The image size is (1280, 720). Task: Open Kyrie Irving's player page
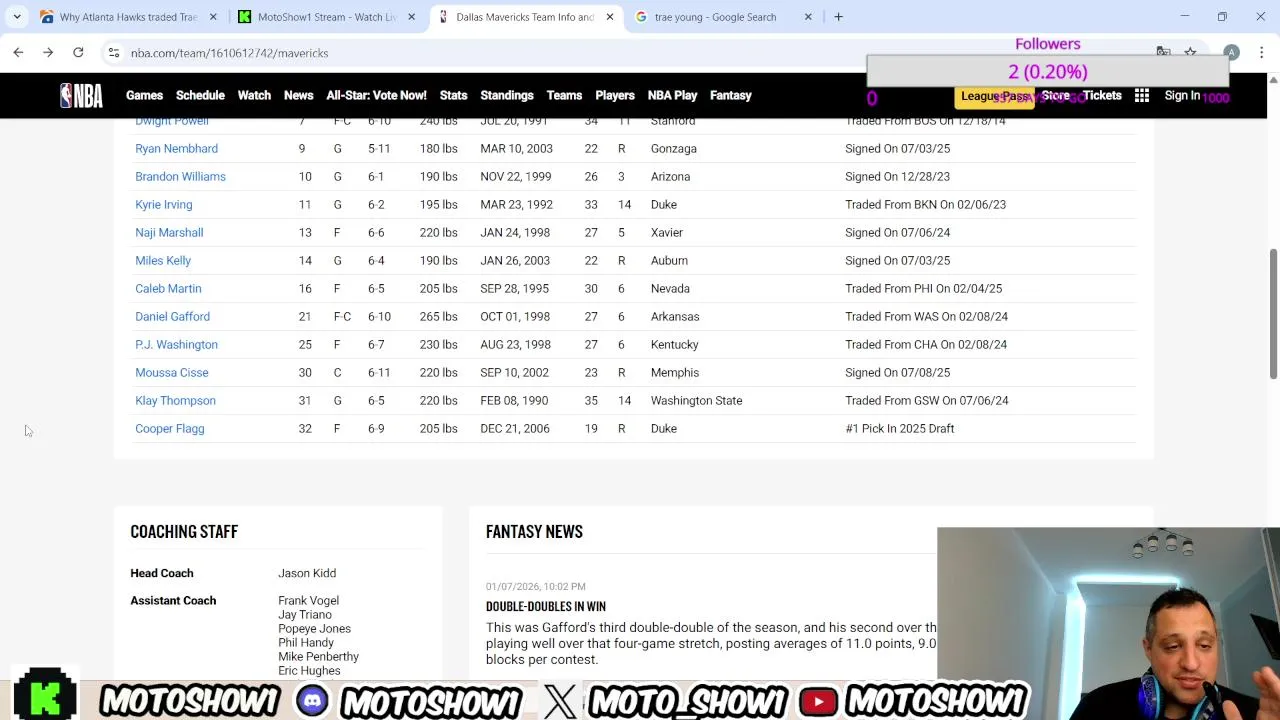point(163,204)
